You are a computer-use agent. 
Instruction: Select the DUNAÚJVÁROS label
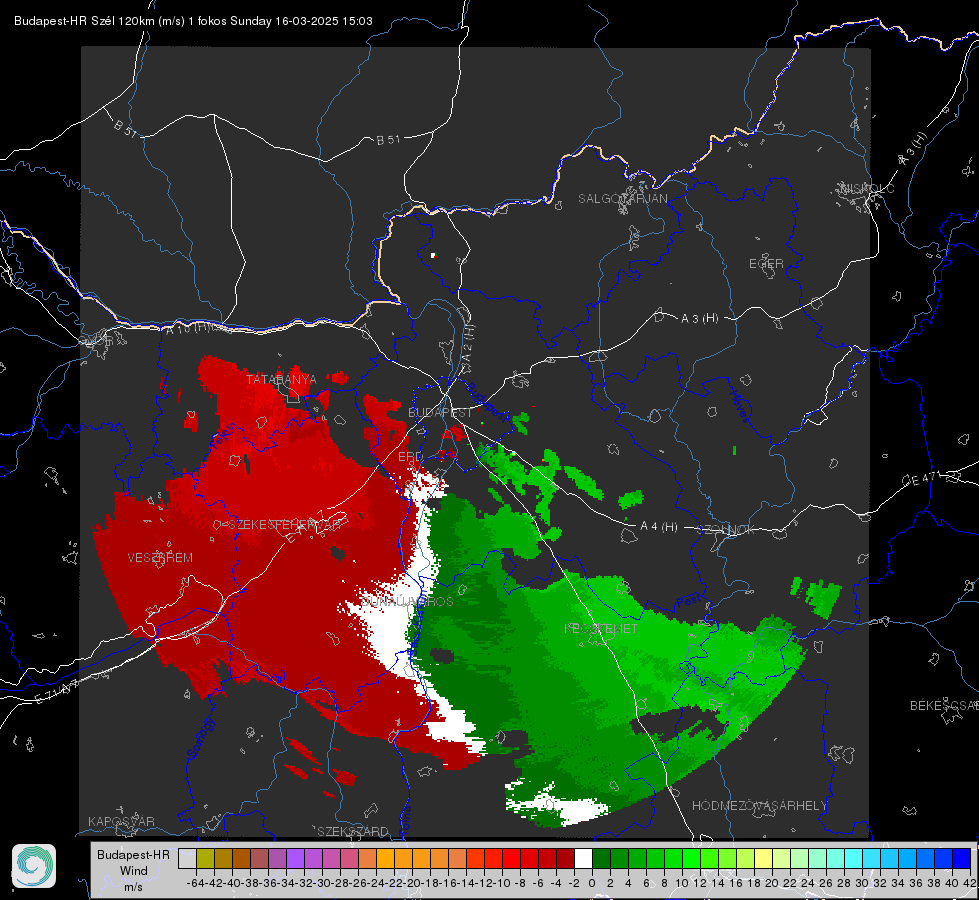407,601
